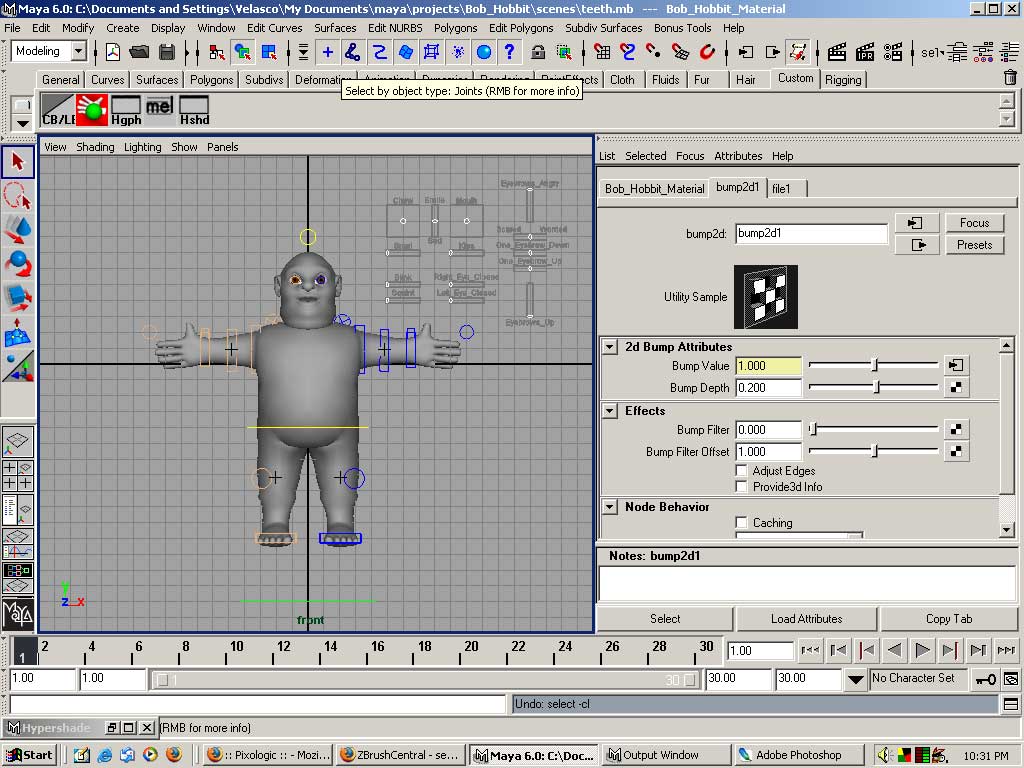Check the Provide3d Info option
The height and width of the screenshot is (768, 1024).
(x=741, y=487)
